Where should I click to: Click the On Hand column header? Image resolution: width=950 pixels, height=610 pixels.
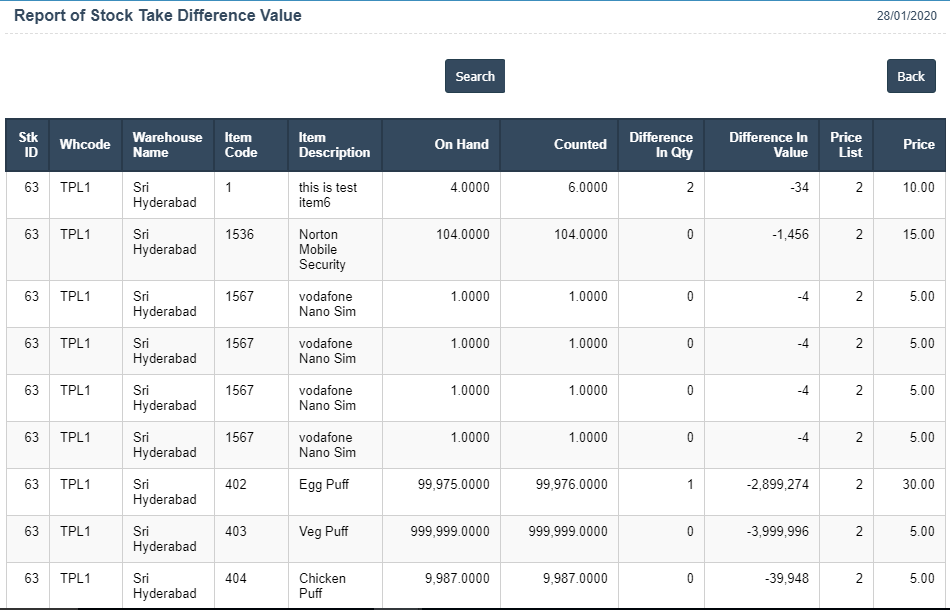click(x=461, y=145)
